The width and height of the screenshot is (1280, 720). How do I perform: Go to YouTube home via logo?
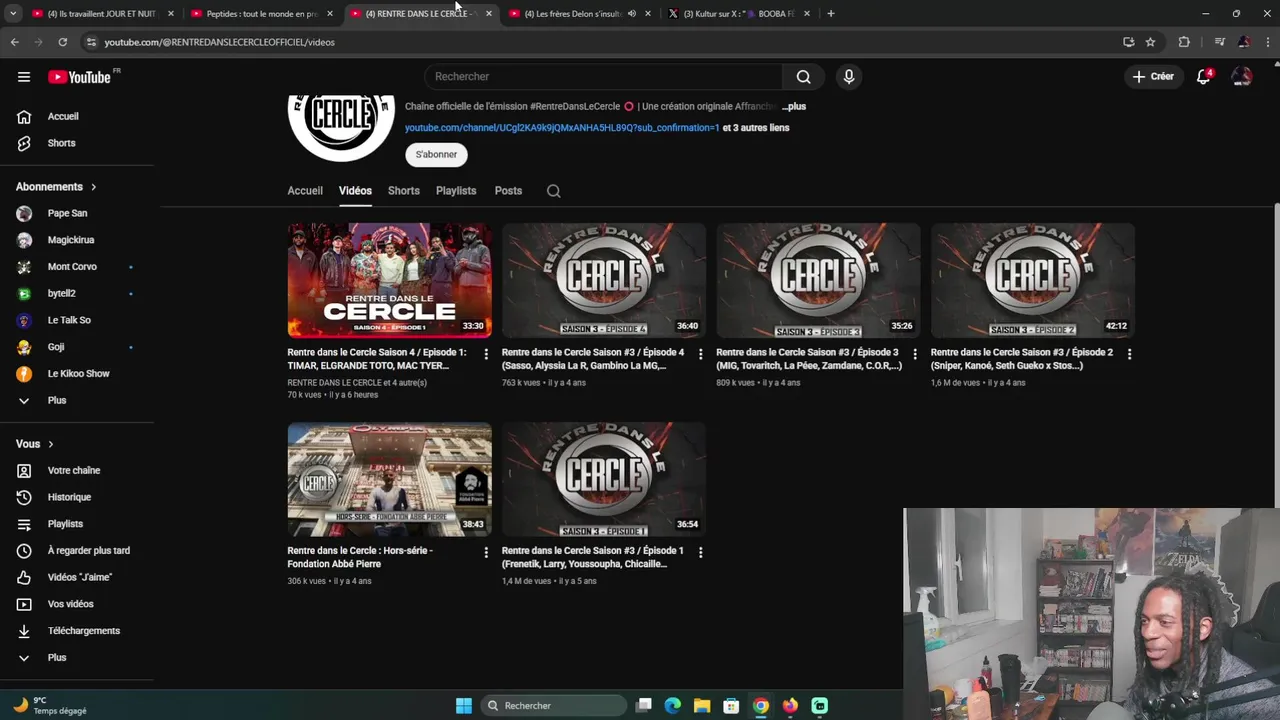79,77
